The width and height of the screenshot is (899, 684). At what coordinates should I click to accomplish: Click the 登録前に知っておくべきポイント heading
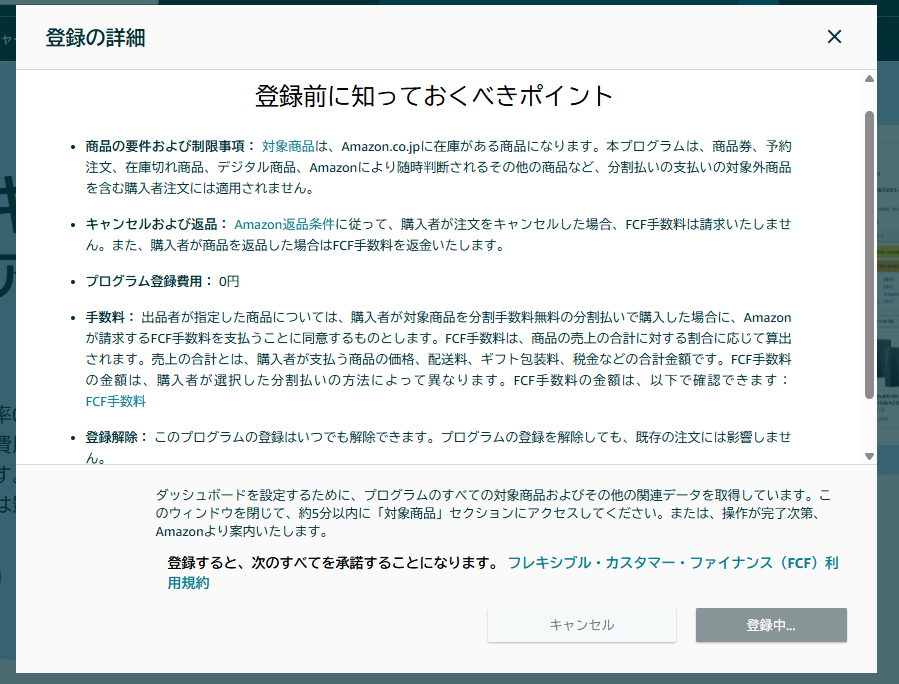point(434,96)
